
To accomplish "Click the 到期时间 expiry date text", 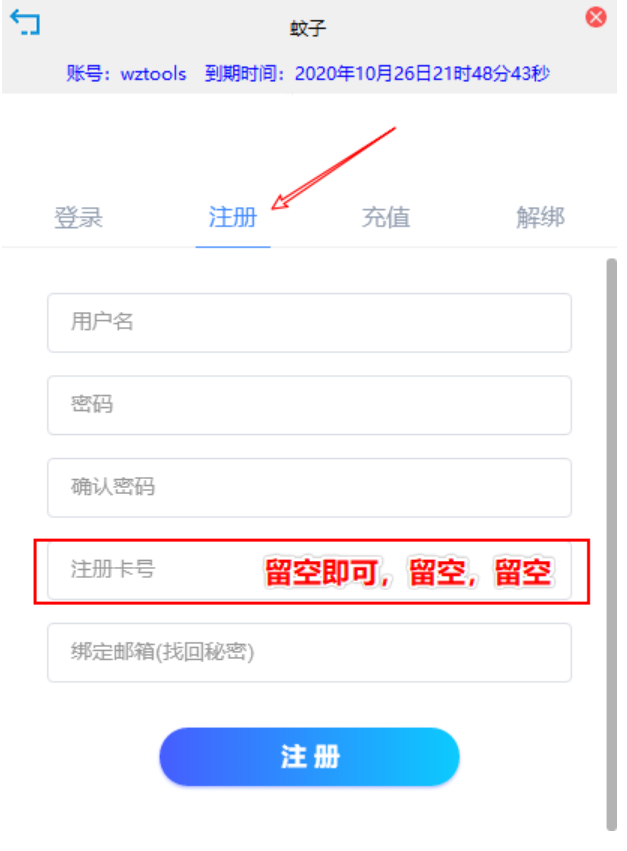I will [377, 73].
